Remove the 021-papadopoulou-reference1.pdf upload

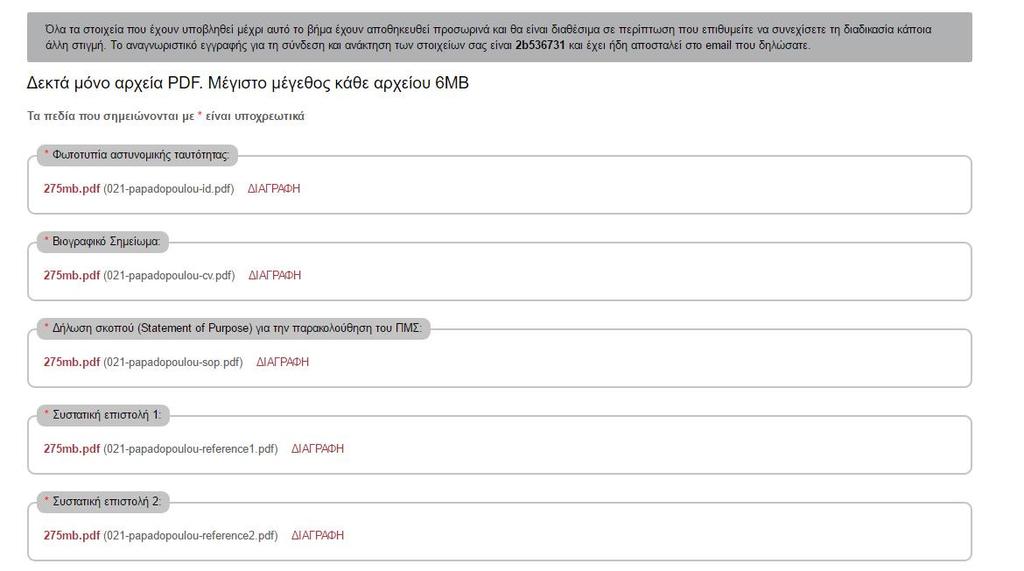[317, 449]
